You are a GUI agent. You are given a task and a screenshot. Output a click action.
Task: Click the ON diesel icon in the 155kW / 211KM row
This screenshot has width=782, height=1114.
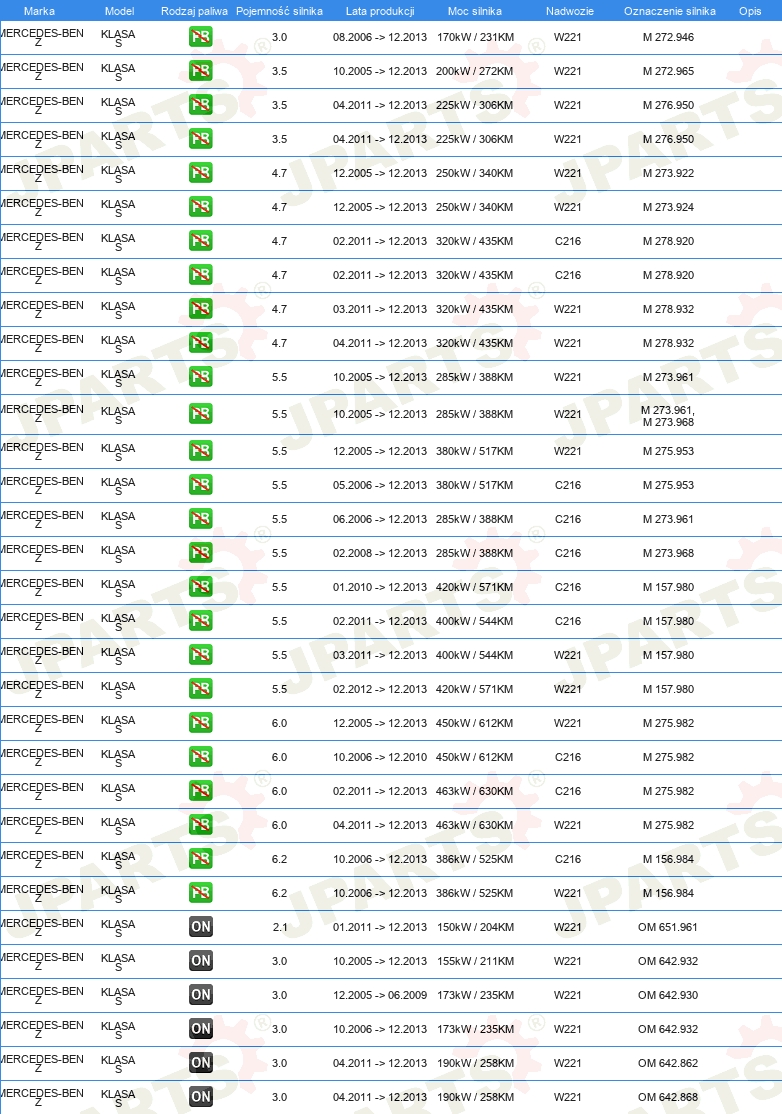[201, 961]
